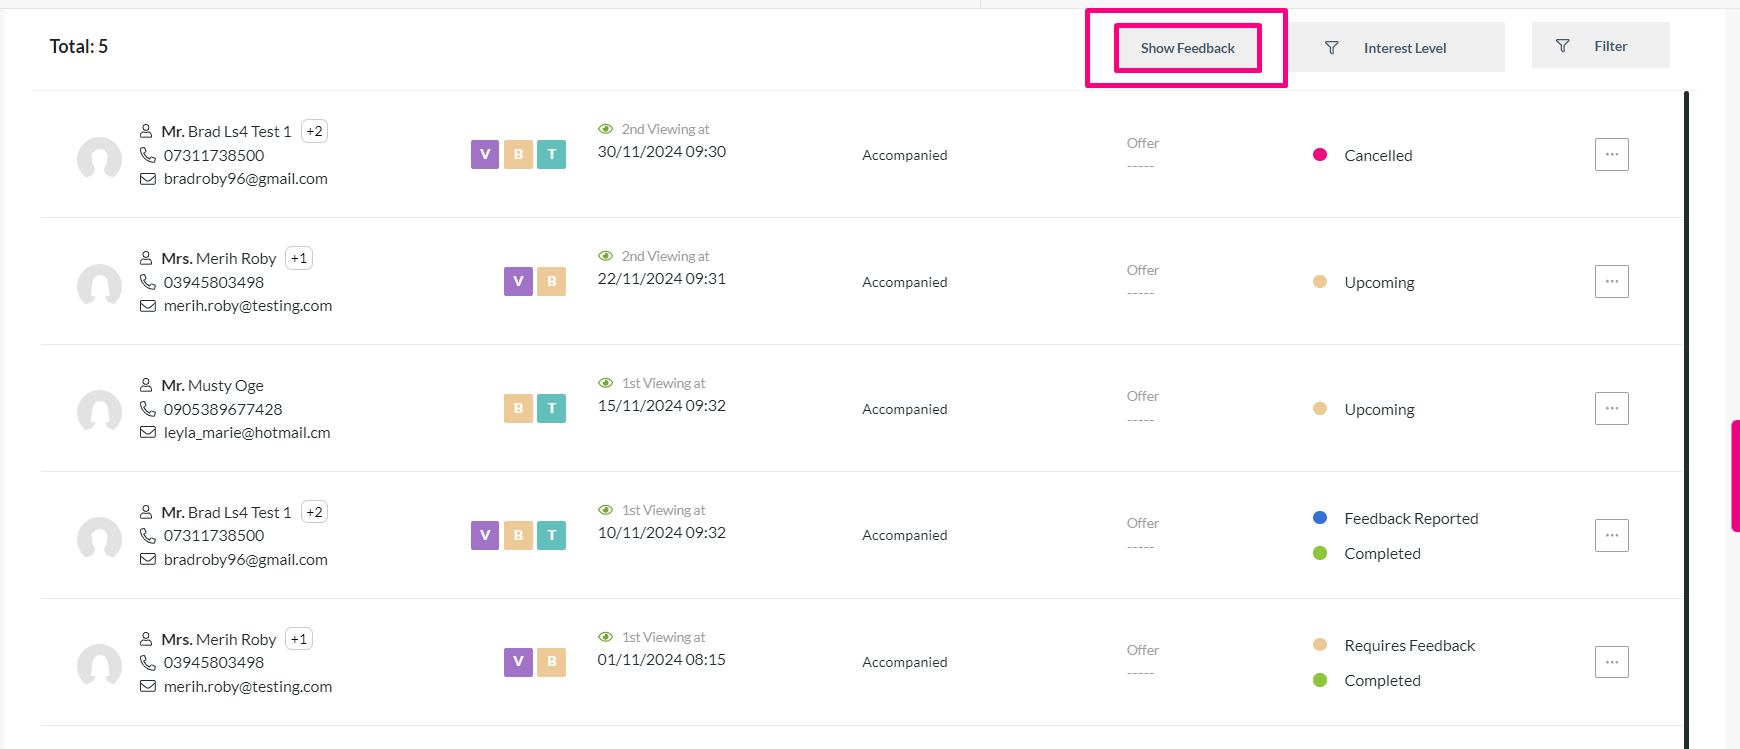Expand +1 contacts on 22/11/2024 Merih row
This screenshot has height=749, width=1740.
coord(298,258)
